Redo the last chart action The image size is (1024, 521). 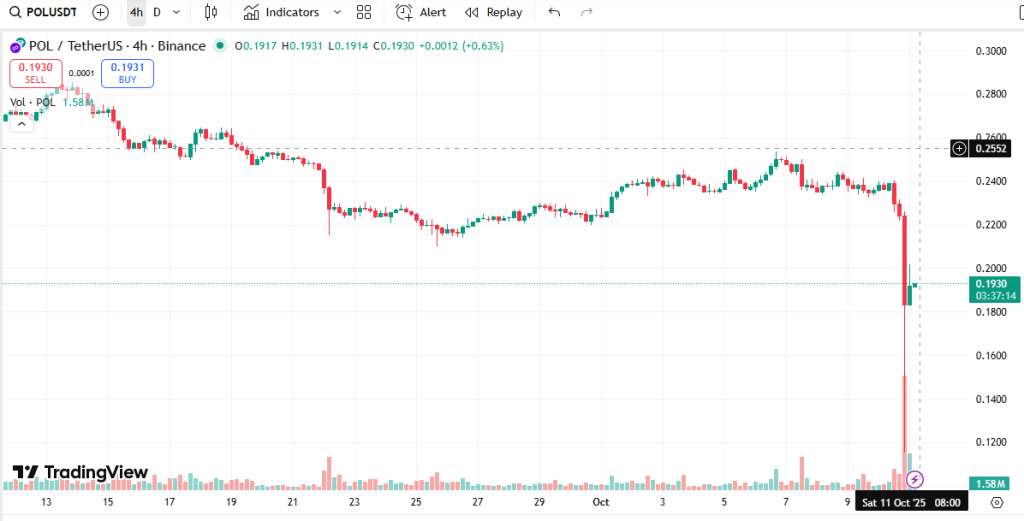[587, 12]
